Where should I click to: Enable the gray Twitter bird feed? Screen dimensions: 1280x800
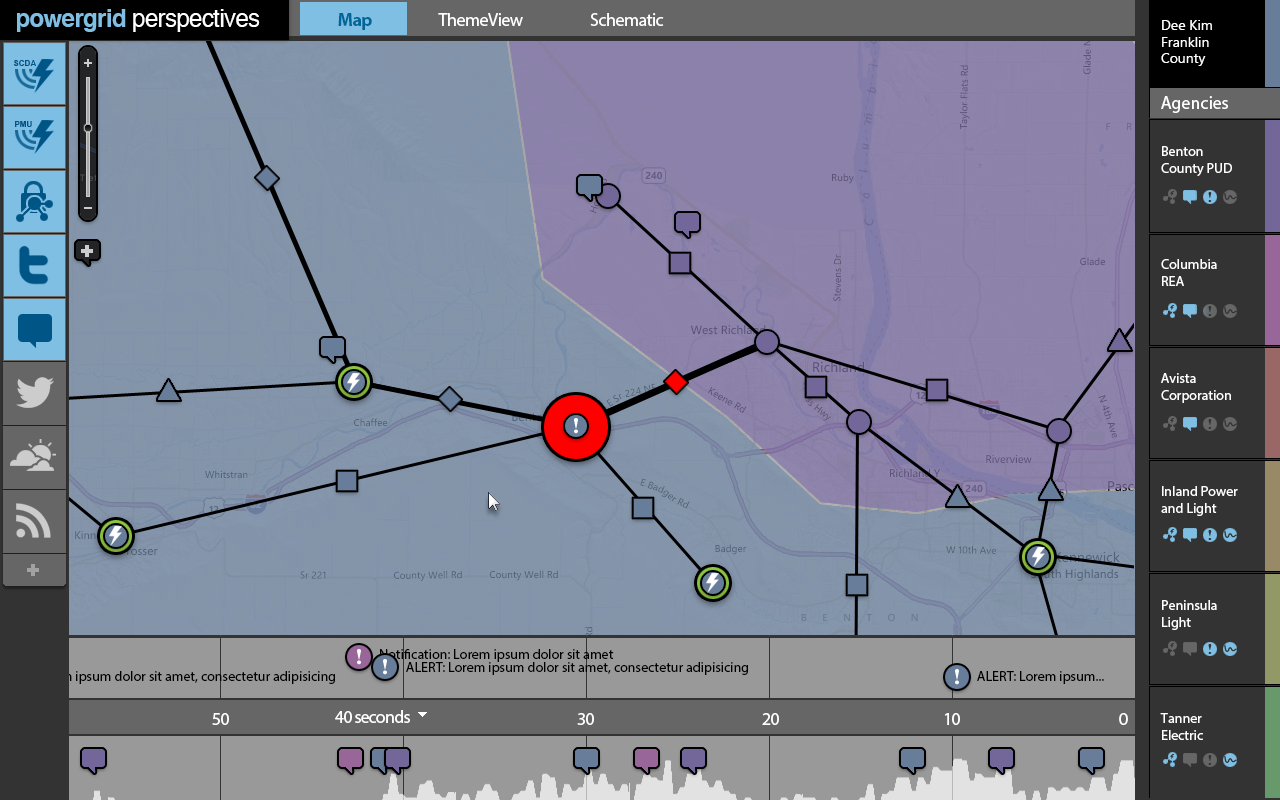click(x=34, y=393)
